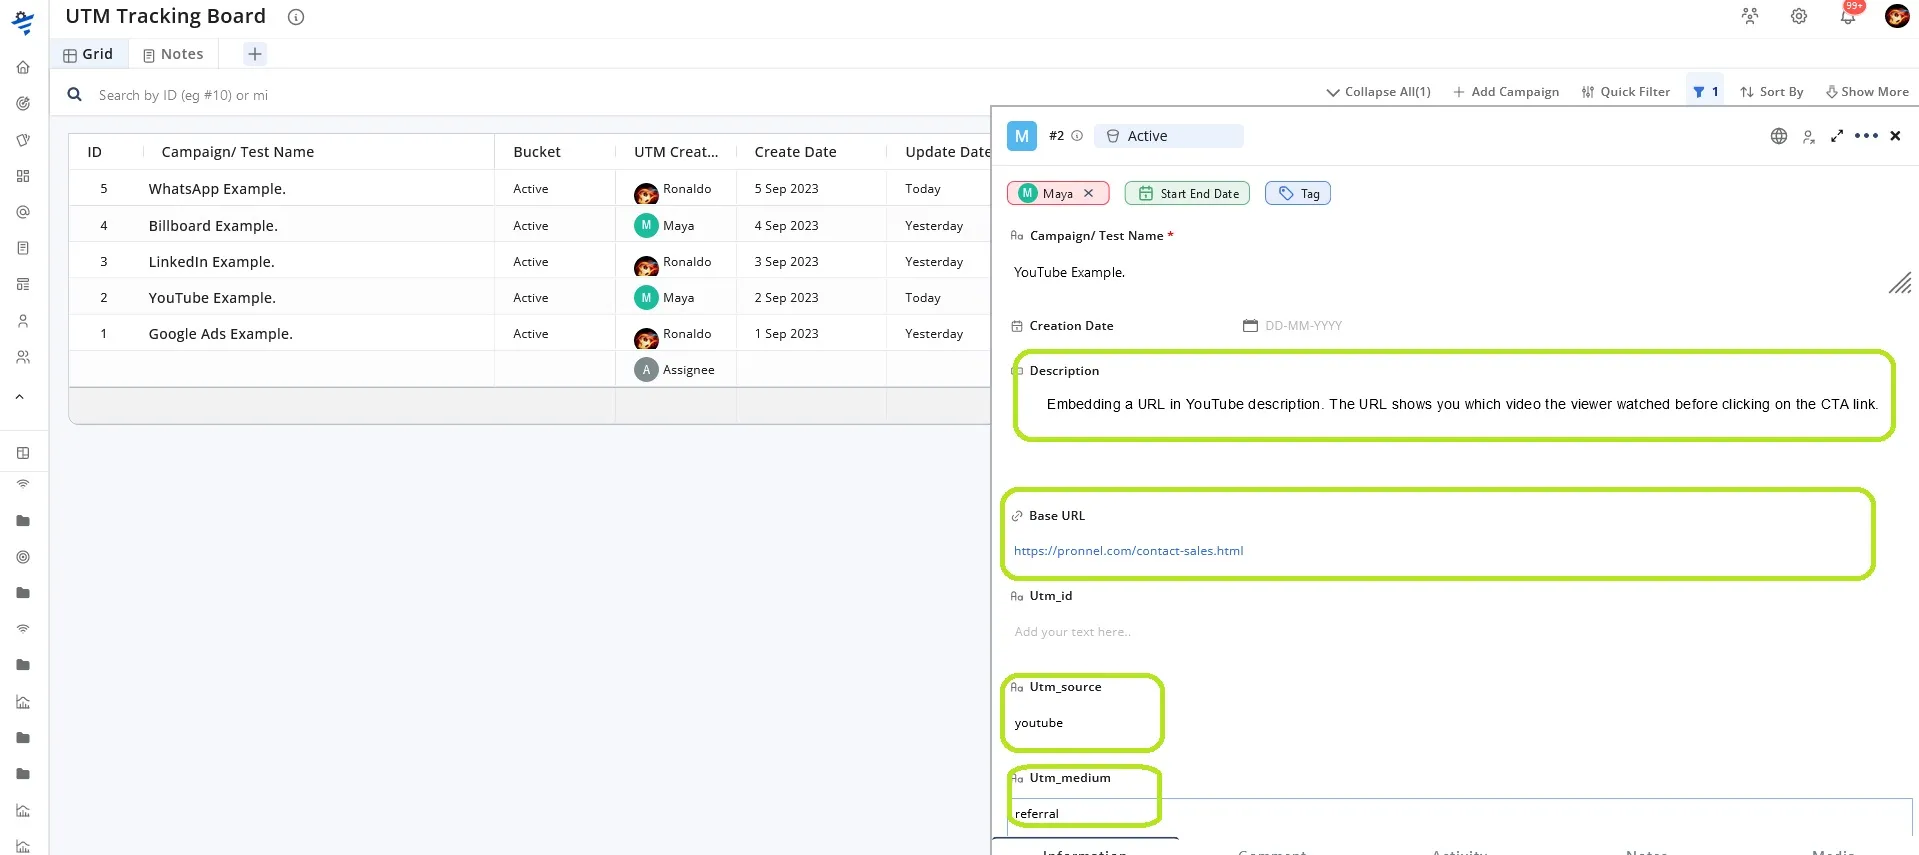Close the detail panel with the X
The width and height of the screenshot is (1919, 855).
tap(1895, 136)
